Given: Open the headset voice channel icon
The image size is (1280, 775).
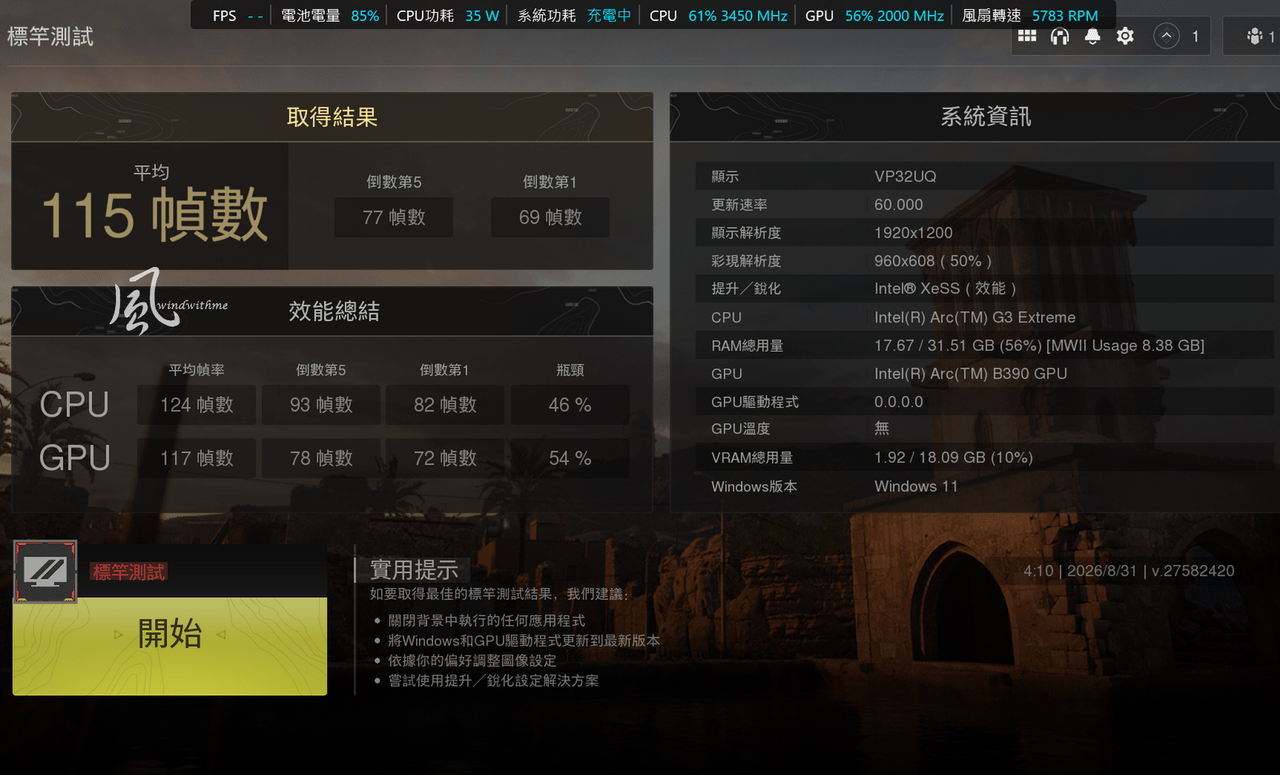Looking at the screenshot, I should [1060, 36].
